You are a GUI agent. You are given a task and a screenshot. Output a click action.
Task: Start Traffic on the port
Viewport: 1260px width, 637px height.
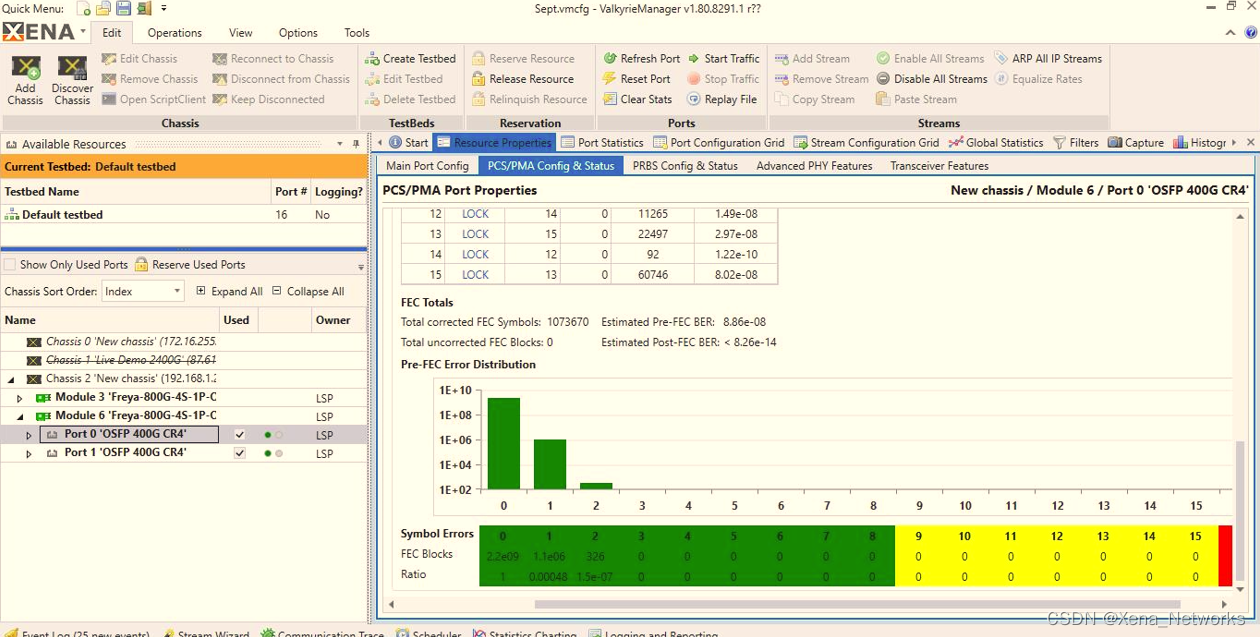point(723,58)
